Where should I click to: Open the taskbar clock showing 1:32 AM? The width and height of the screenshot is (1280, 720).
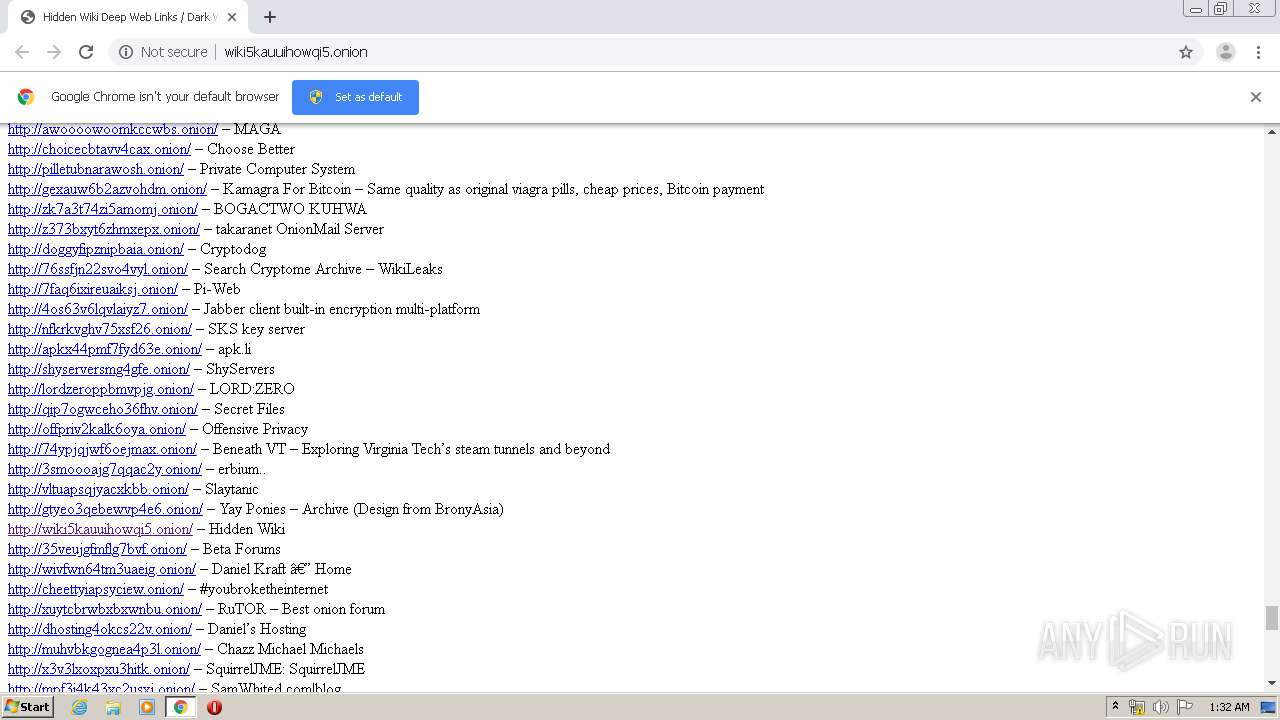click(x=1229, y=707)
